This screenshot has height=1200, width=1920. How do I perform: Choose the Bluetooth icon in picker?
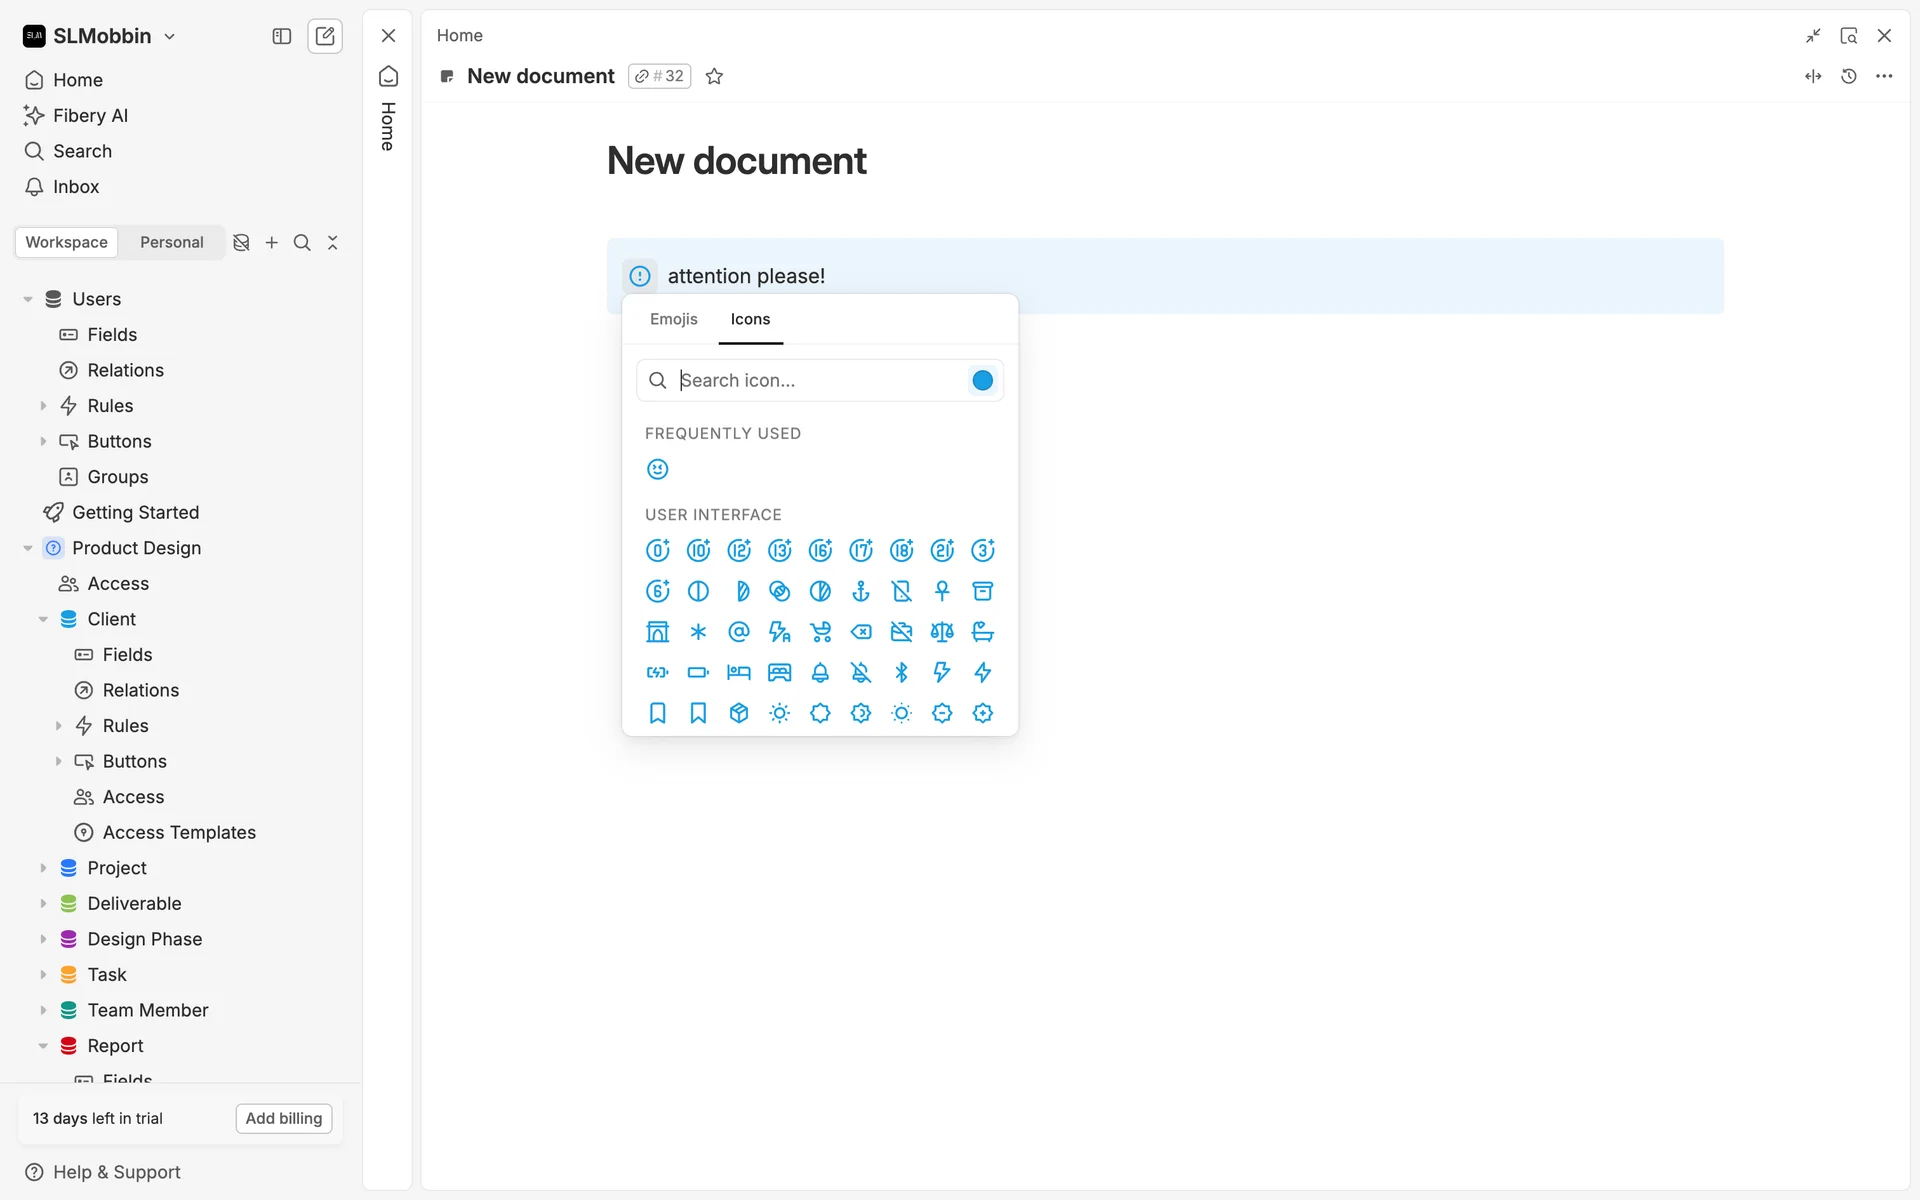(901, 672)
